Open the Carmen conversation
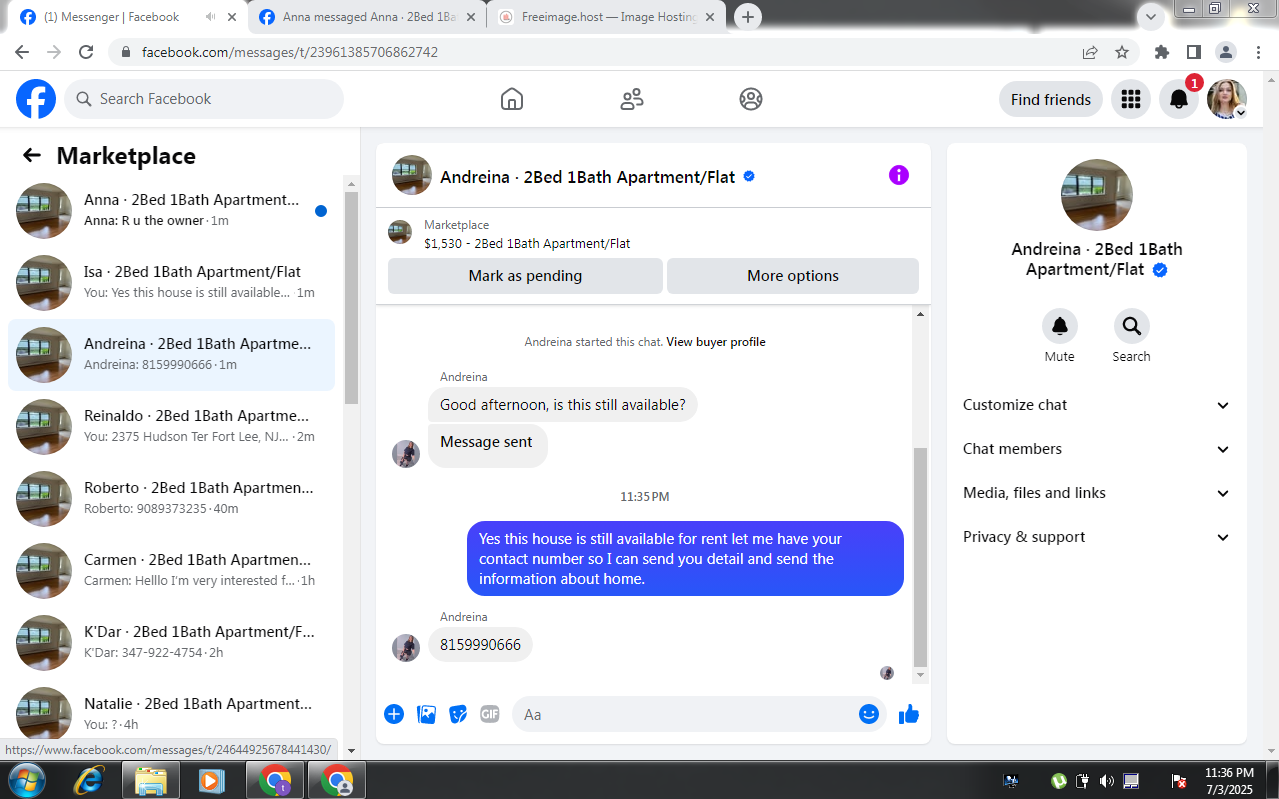 click(x=171, y=571)
